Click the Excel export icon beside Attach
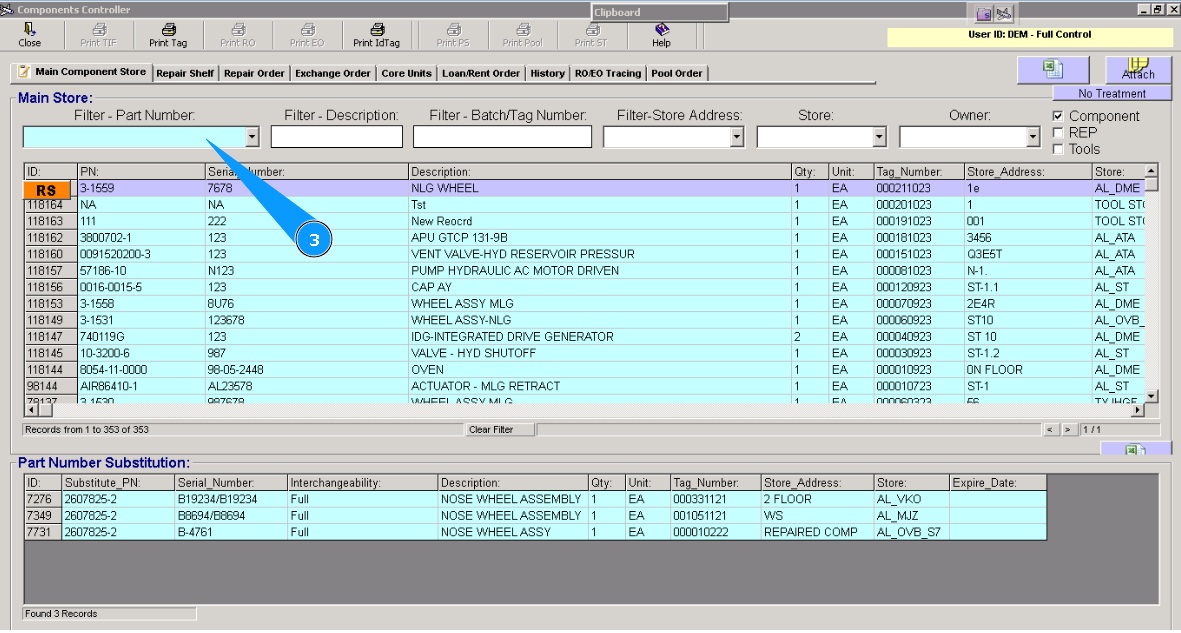The image size is (1181, 633). pos(1052,69)
